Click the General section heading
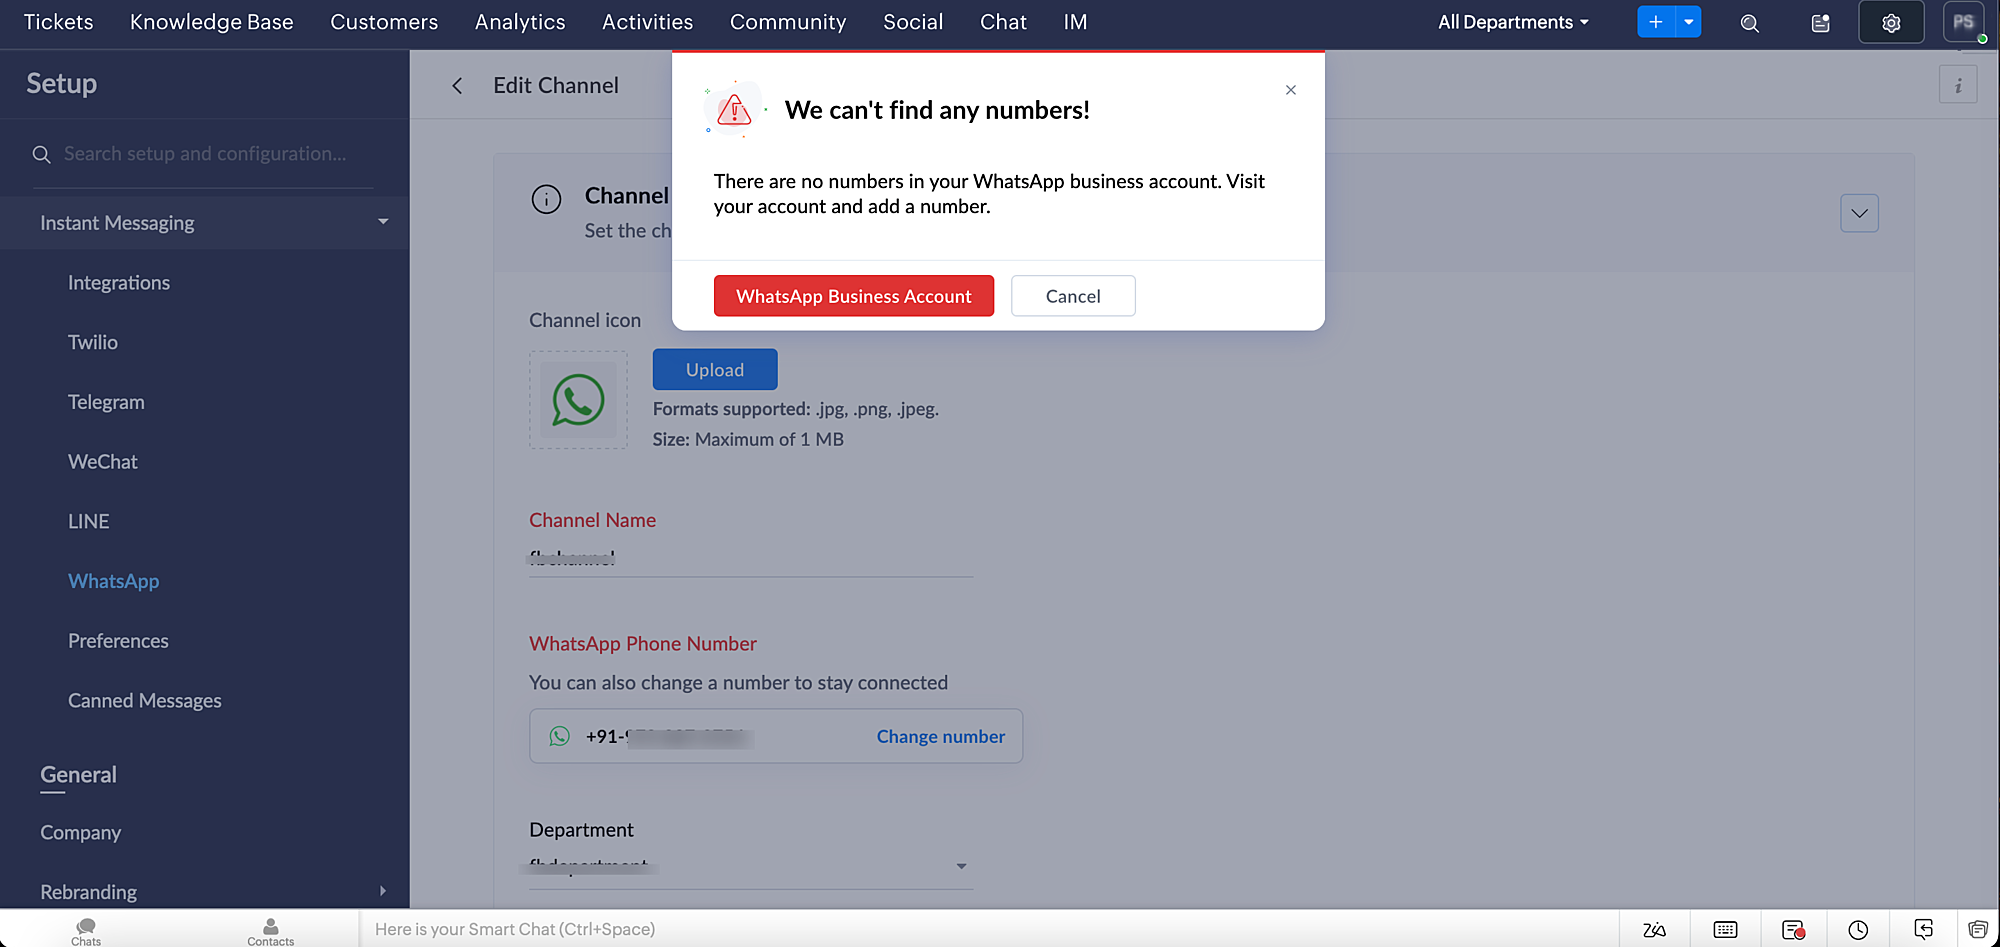This screenshot has width=2000, height=947. click(78, 775)
